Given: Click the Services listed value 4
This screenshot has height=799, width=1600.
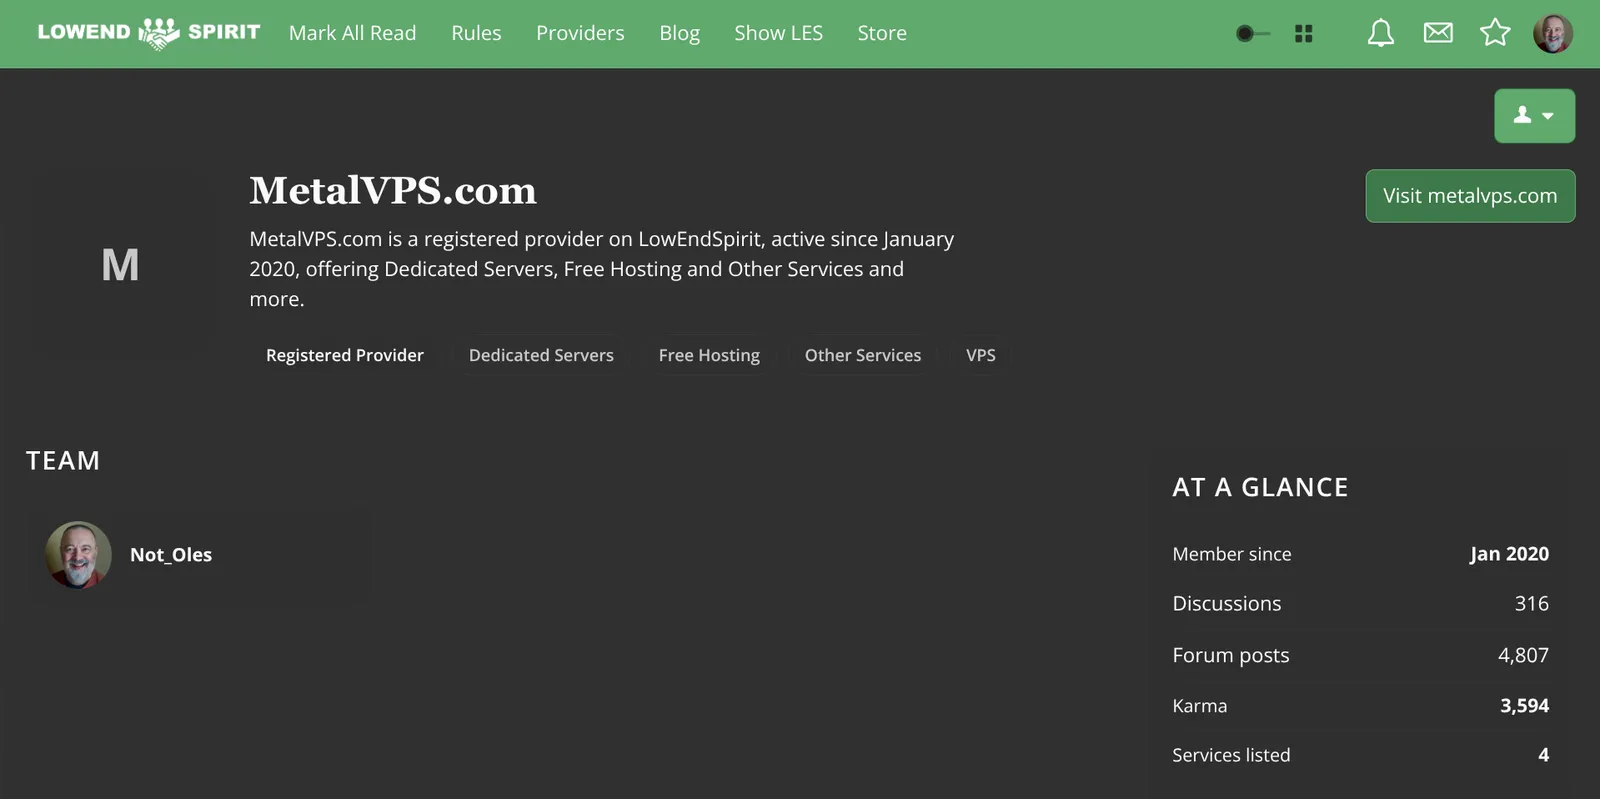Looking at the screenshot, I should pyautogui.click(x=1543, y=755).
